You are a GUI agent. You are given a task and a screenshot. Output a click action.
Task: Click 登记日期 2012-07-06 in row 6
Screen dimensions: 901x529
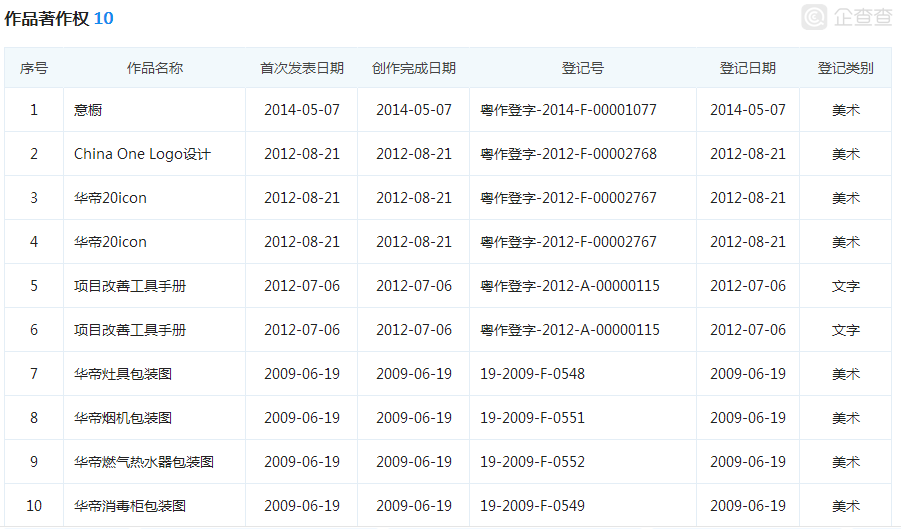748,330
